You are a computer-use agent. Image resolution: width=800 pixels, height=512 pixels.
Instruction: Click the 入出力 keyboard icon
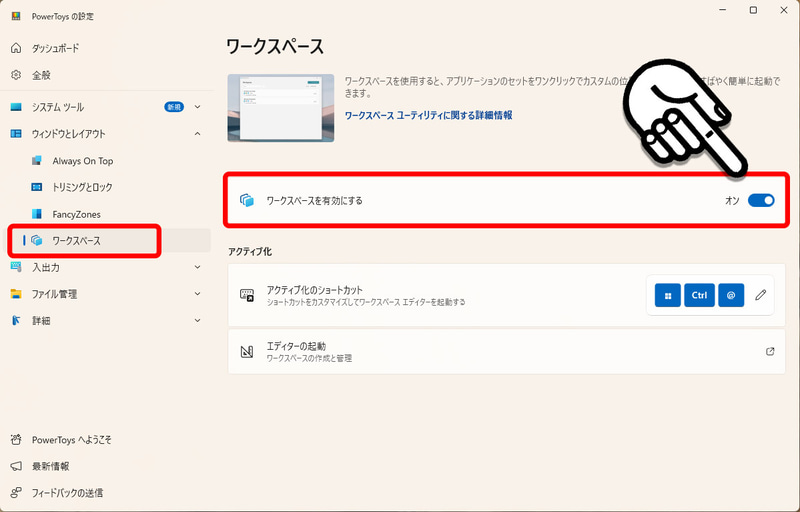pyautogui.click(x=16, y=267)
